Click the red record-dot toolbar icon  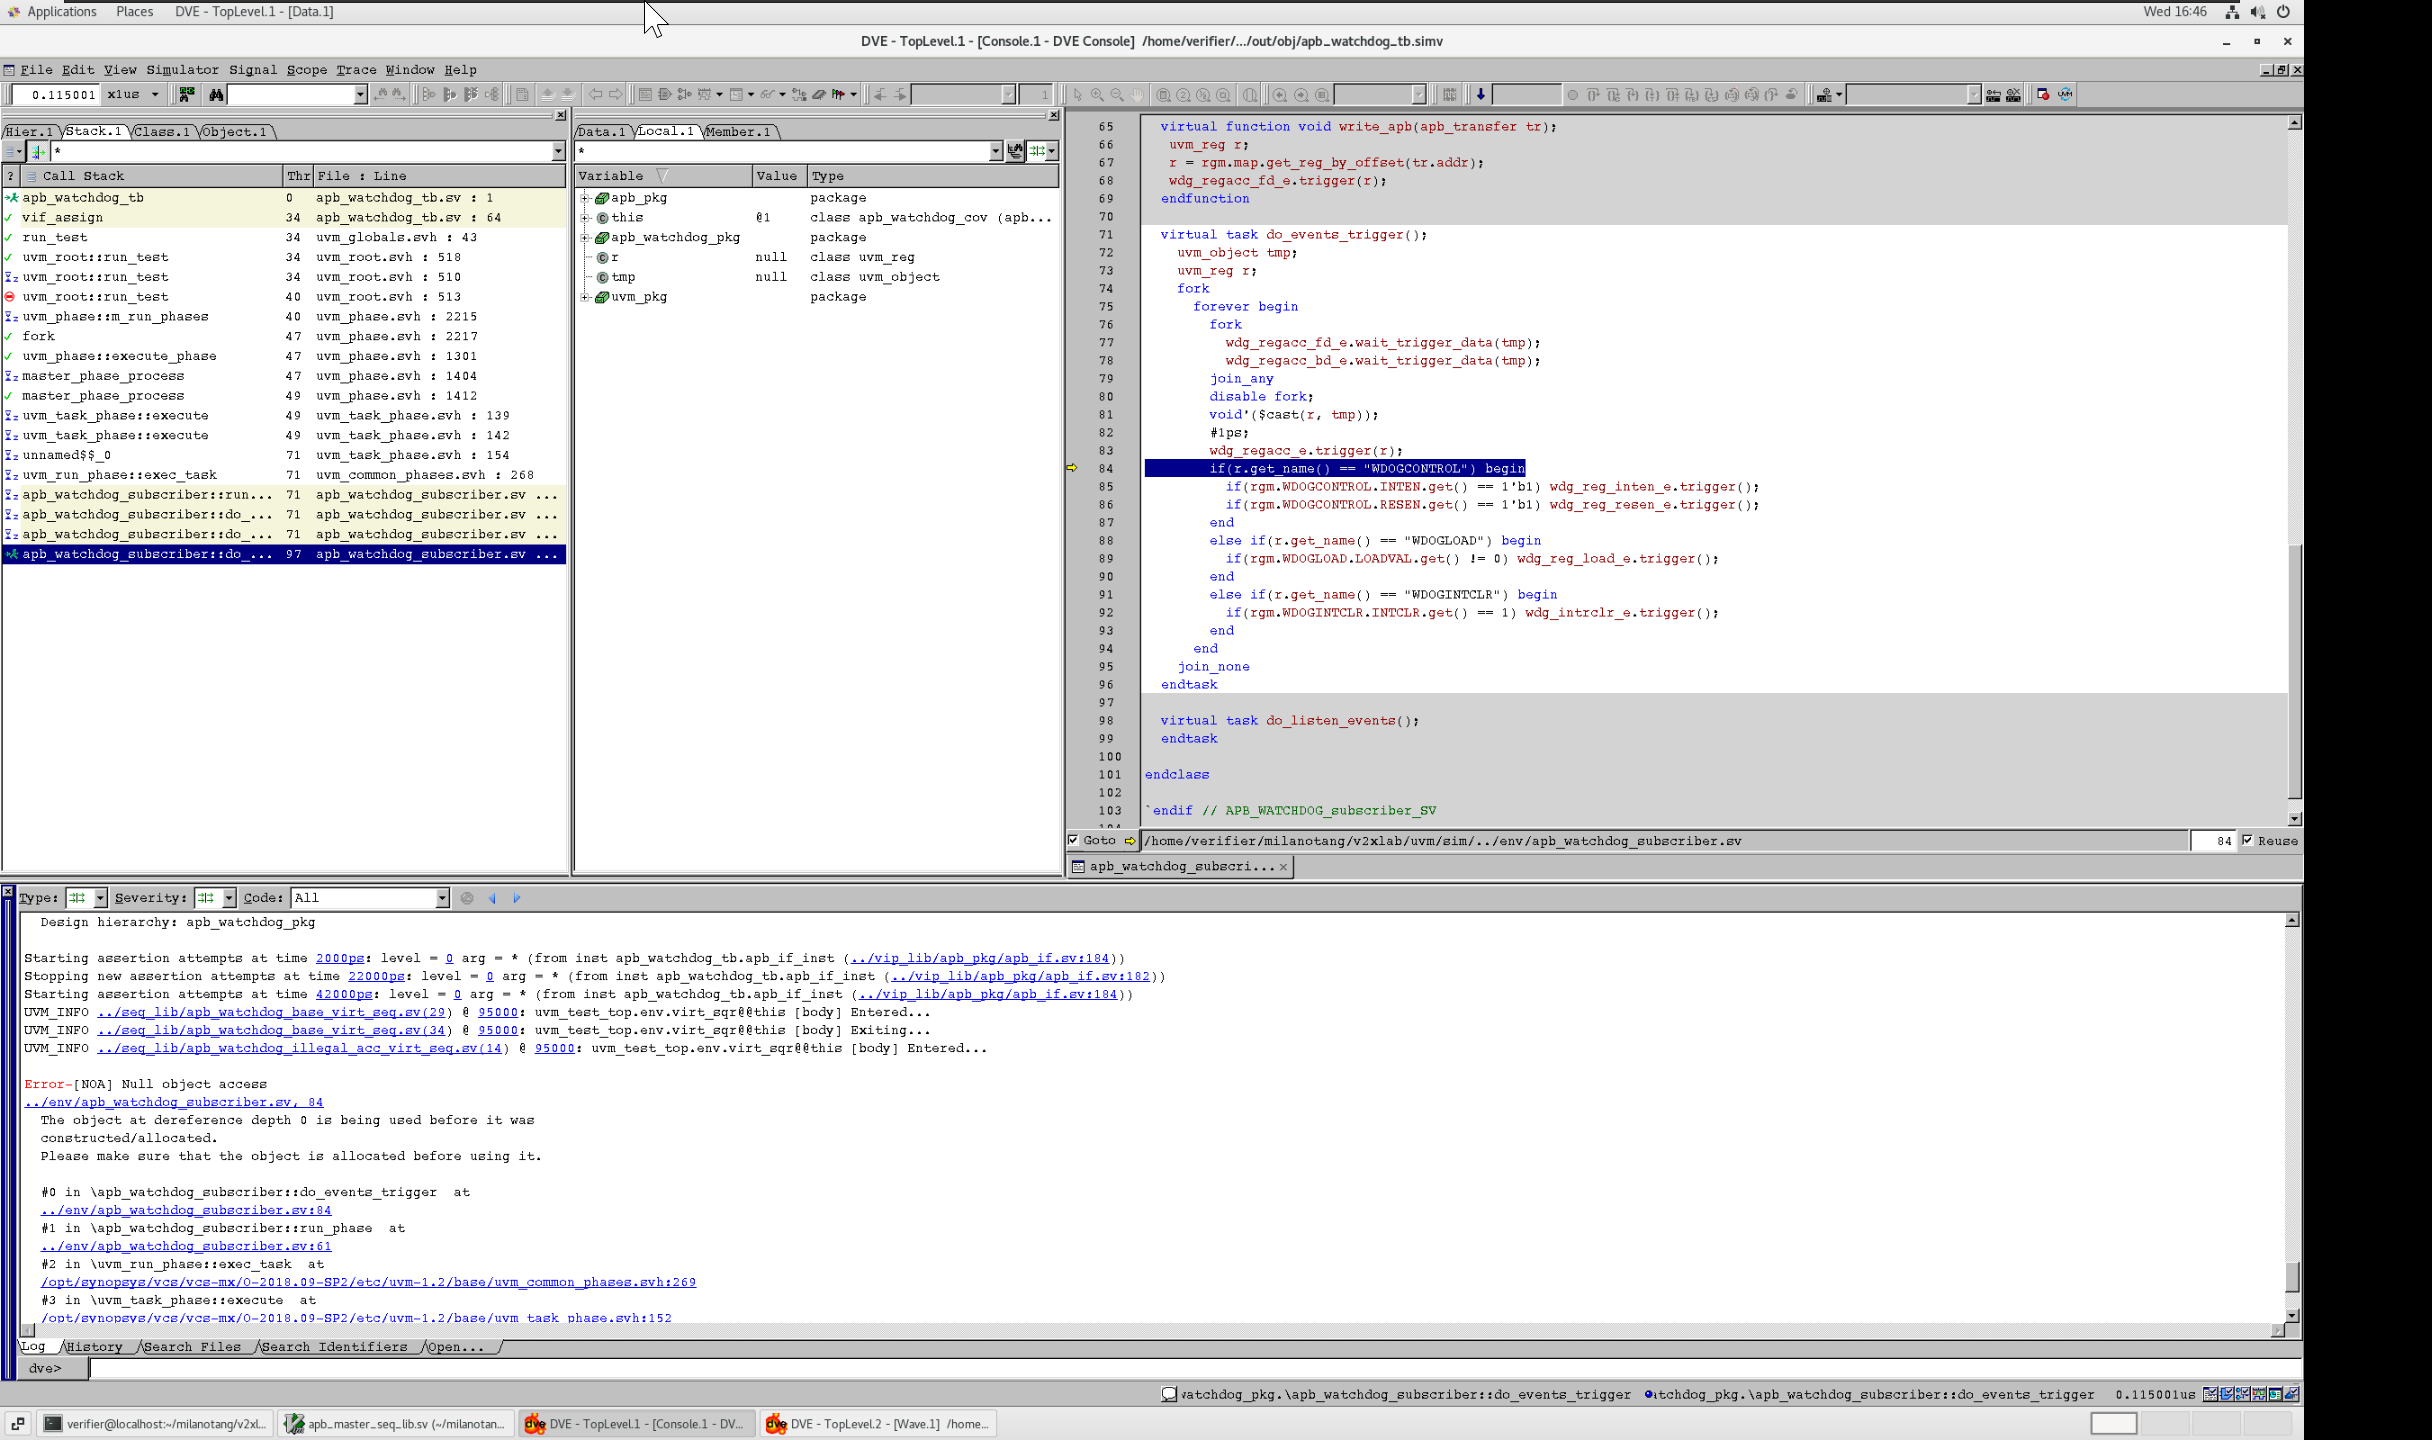2043,94
